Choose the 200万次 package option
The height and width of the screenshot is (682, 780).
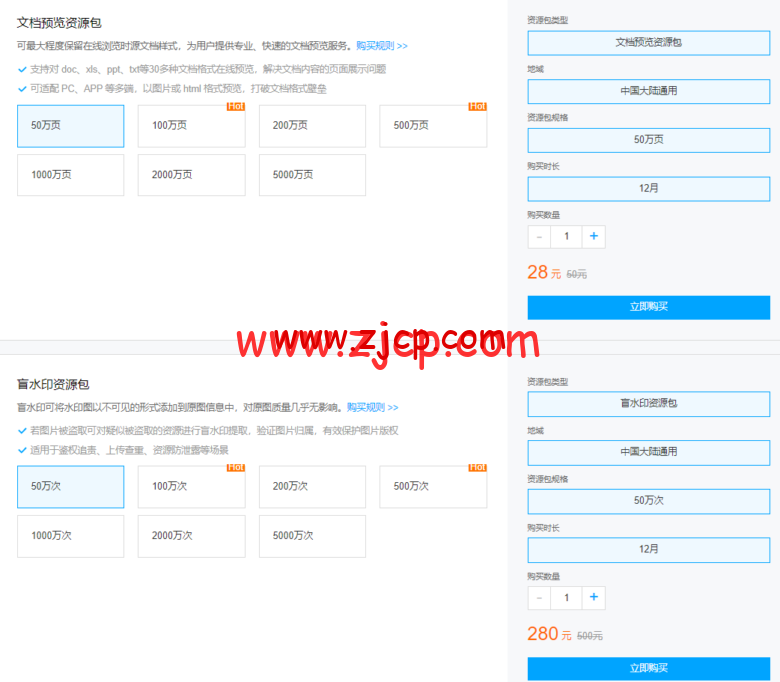click(x=312, y=487)
